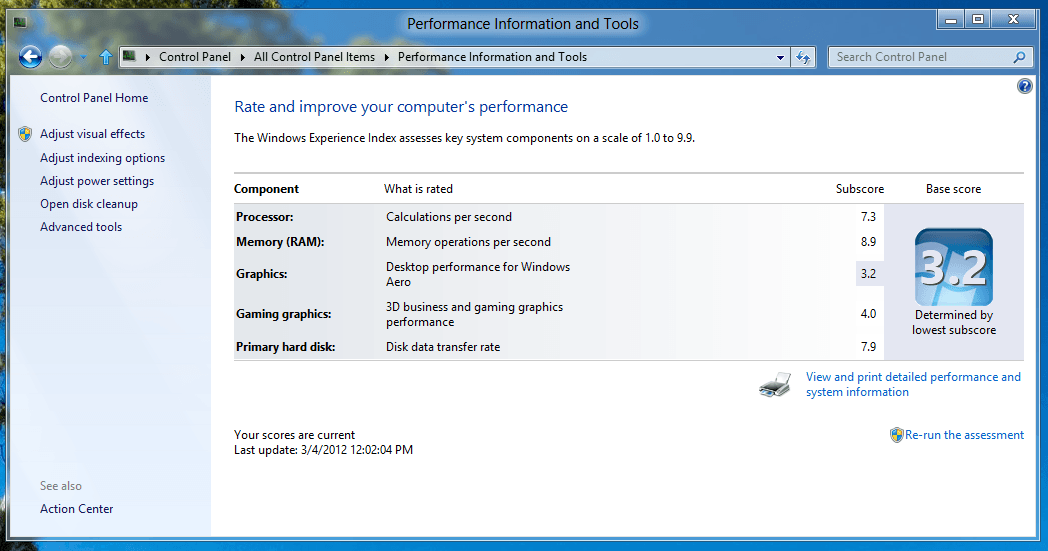1048x551 pixels.
Task: Refresh the page with refresh button
Action: pyautogui.click(x=803, y=58)
